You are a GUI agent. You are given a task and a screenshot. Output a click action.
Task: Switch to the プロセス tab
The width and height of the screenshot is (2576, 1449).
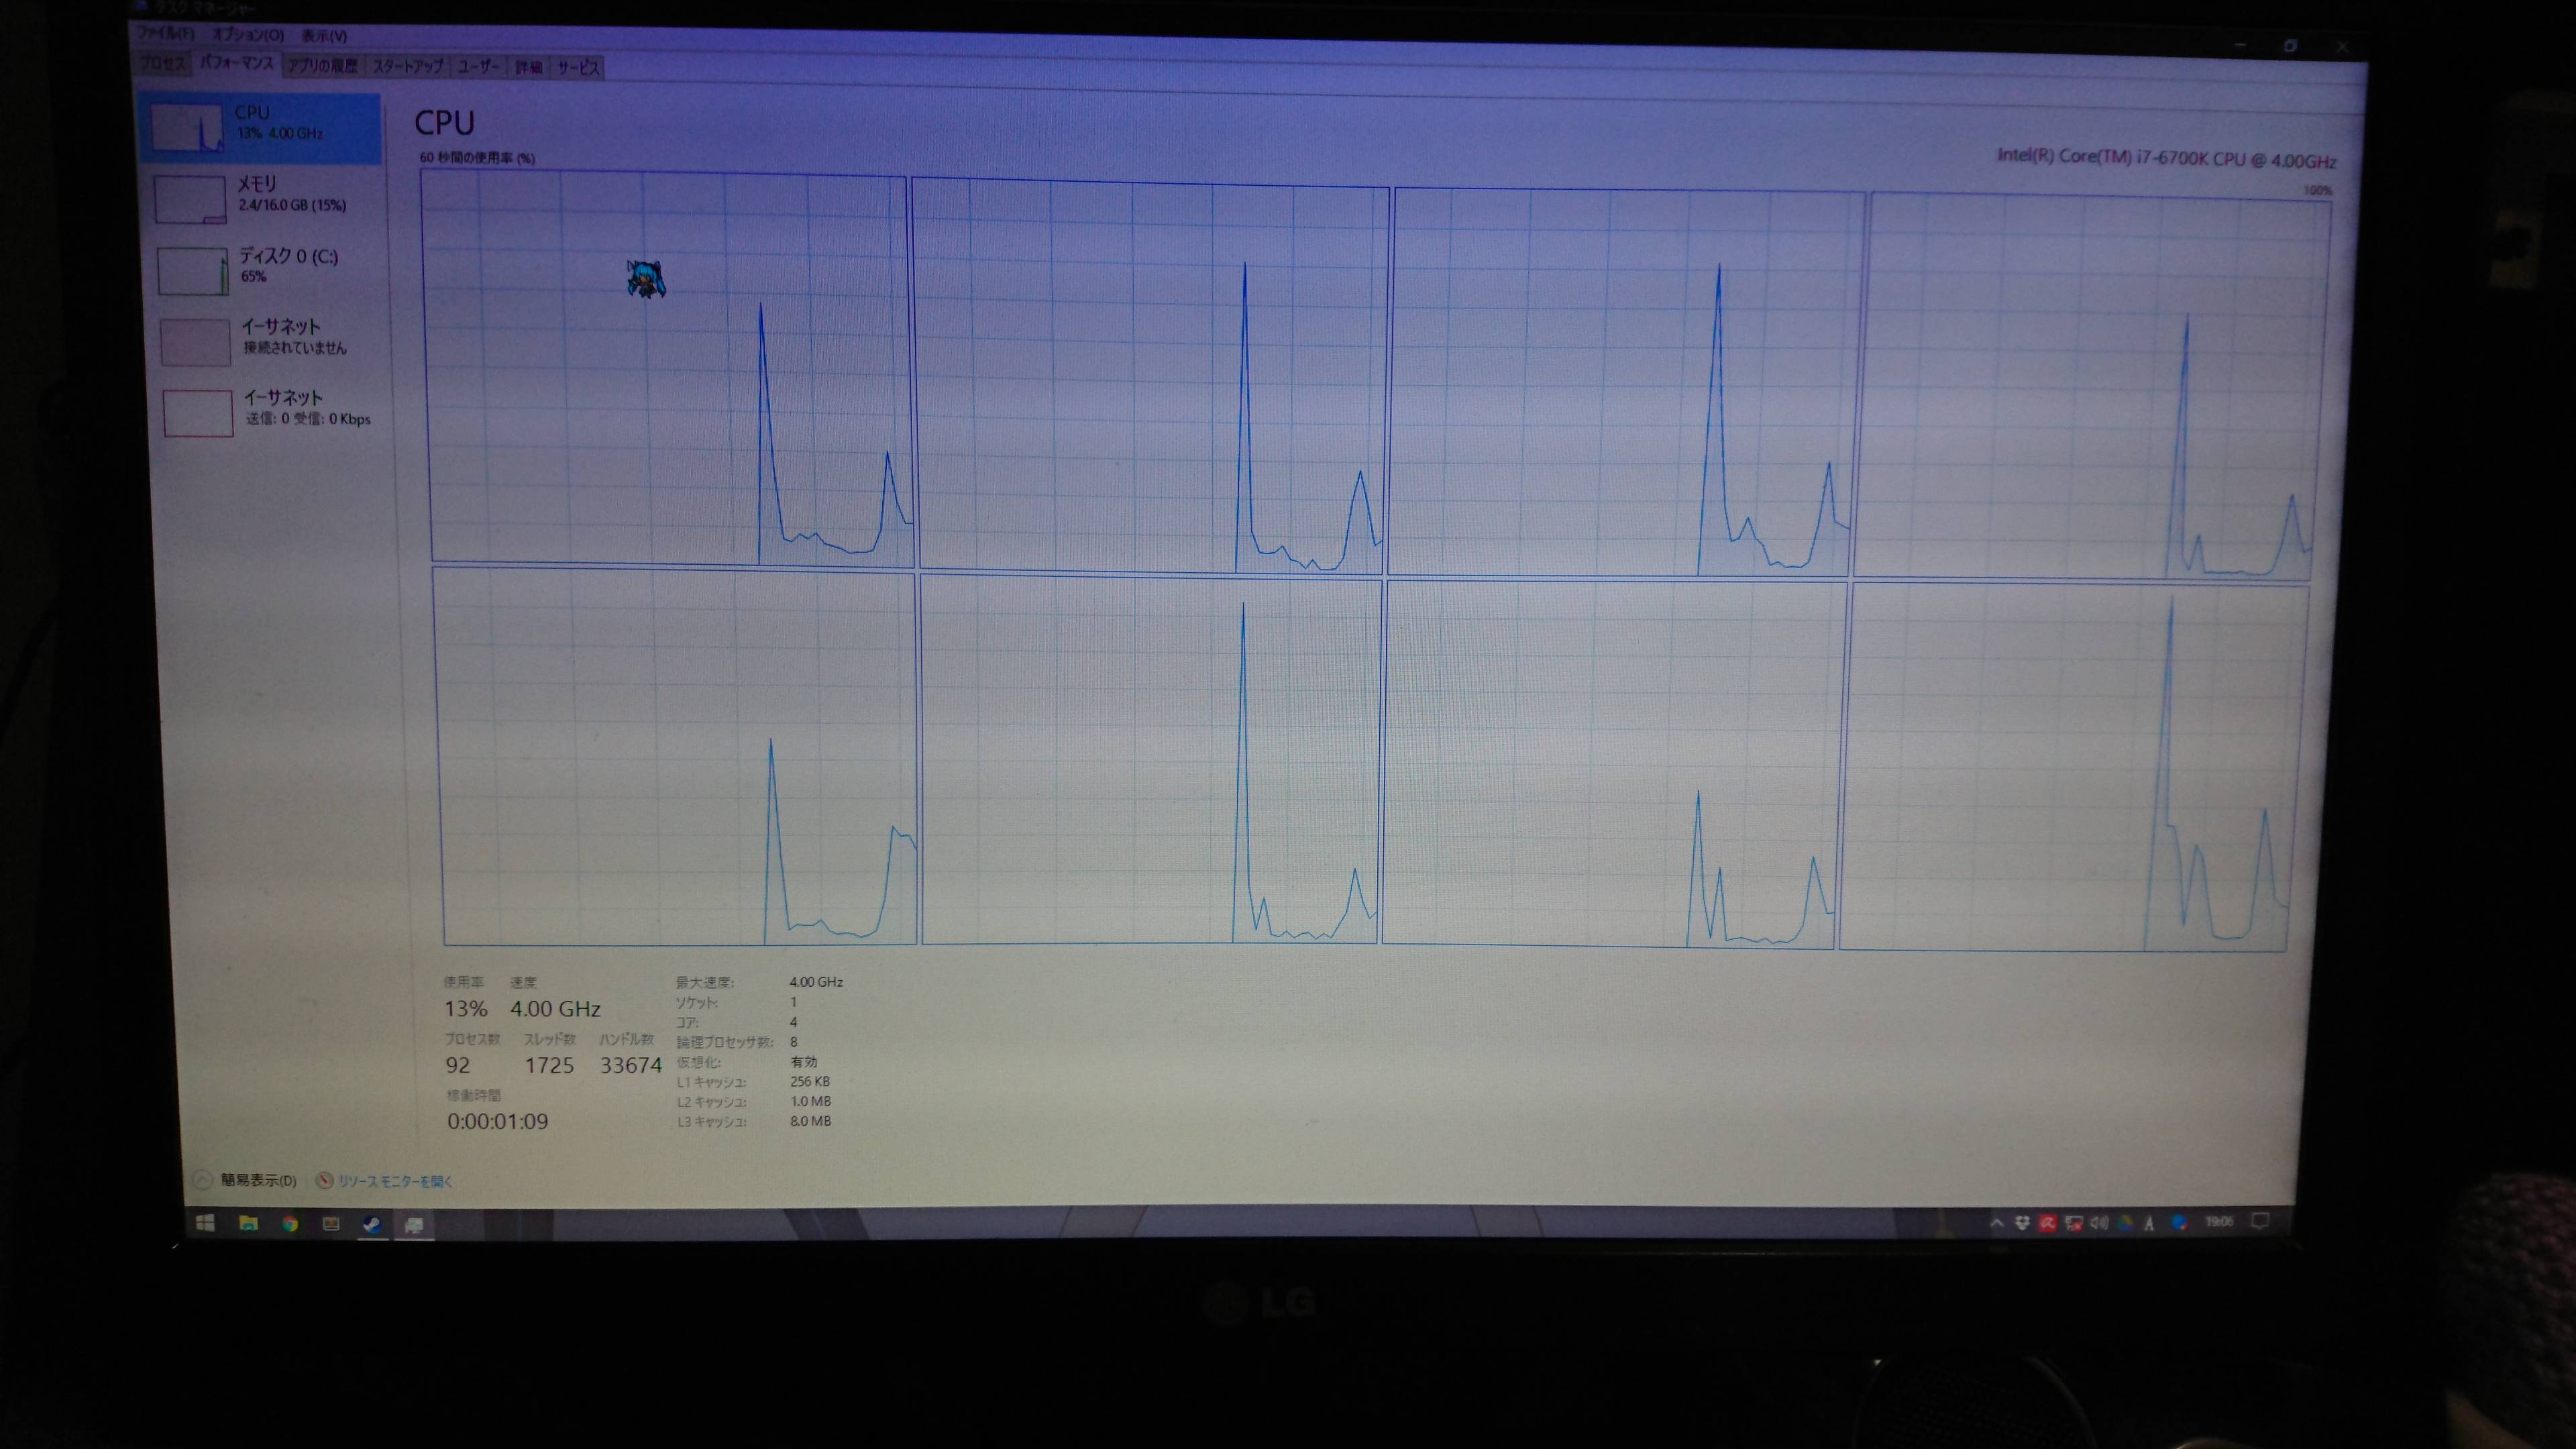162,63
